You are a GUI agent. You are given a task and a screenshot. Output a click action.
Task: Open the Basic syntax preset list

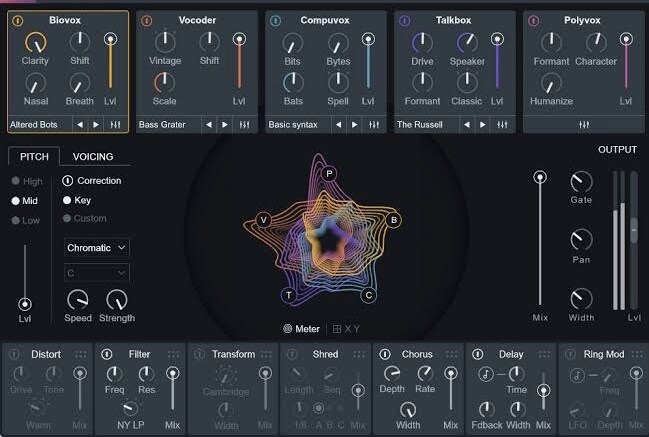click(x=298, y=125)
